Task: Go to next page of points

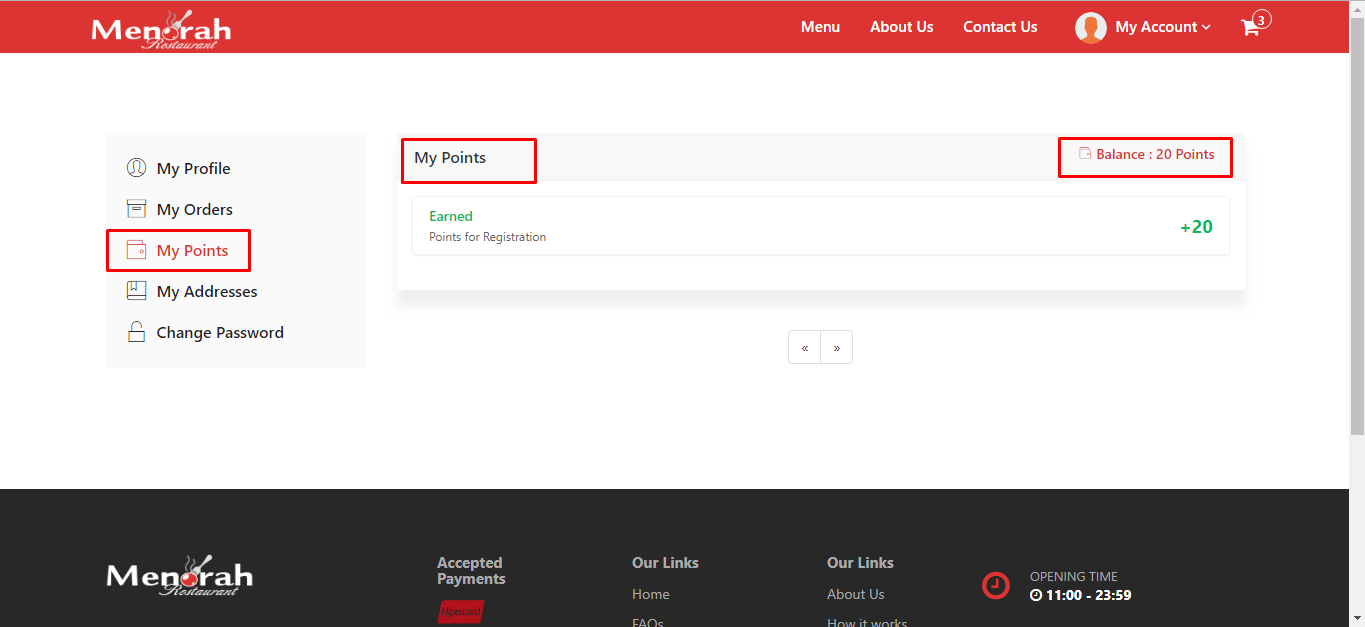Action: pyautogui.click(x=836, y=348)
